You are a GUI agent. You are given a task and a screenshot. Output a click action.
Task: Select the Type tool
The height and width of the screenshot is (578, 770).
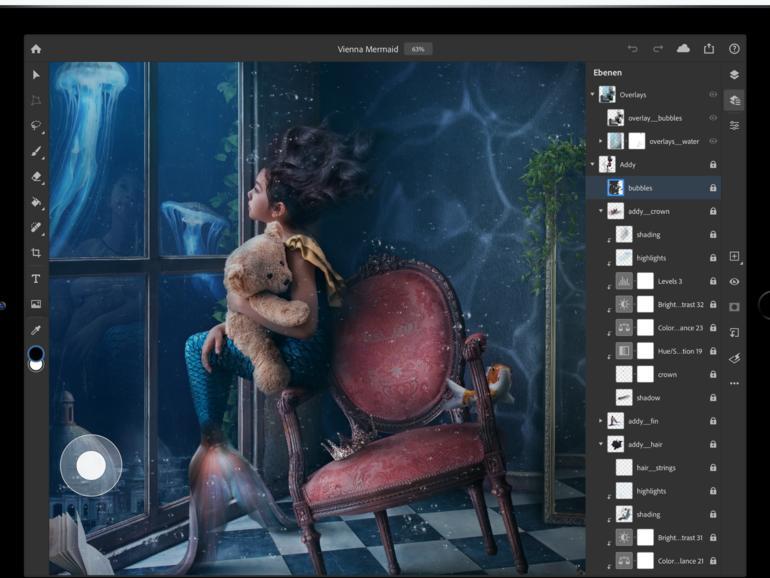(36, 278)
